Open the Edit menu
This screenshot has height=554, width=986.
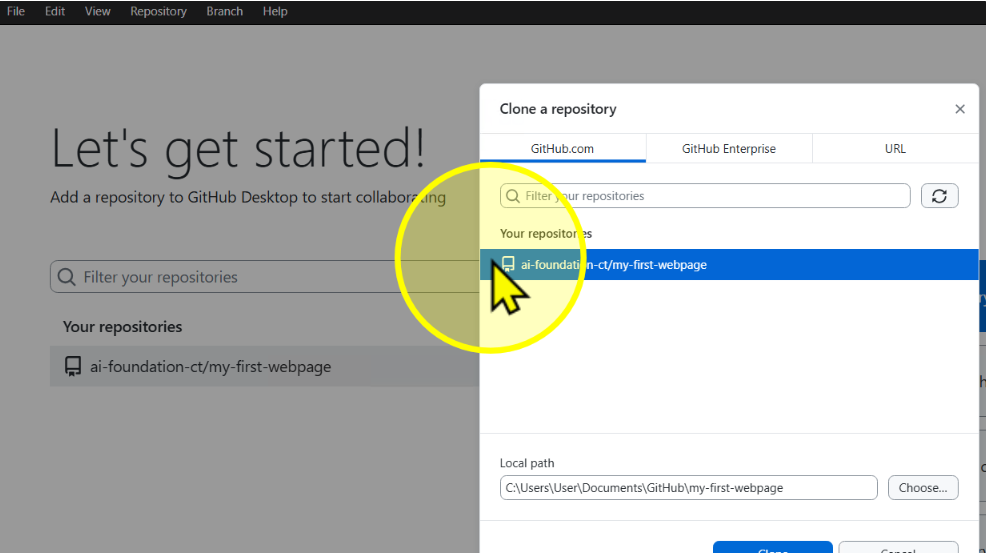[55, 11]
